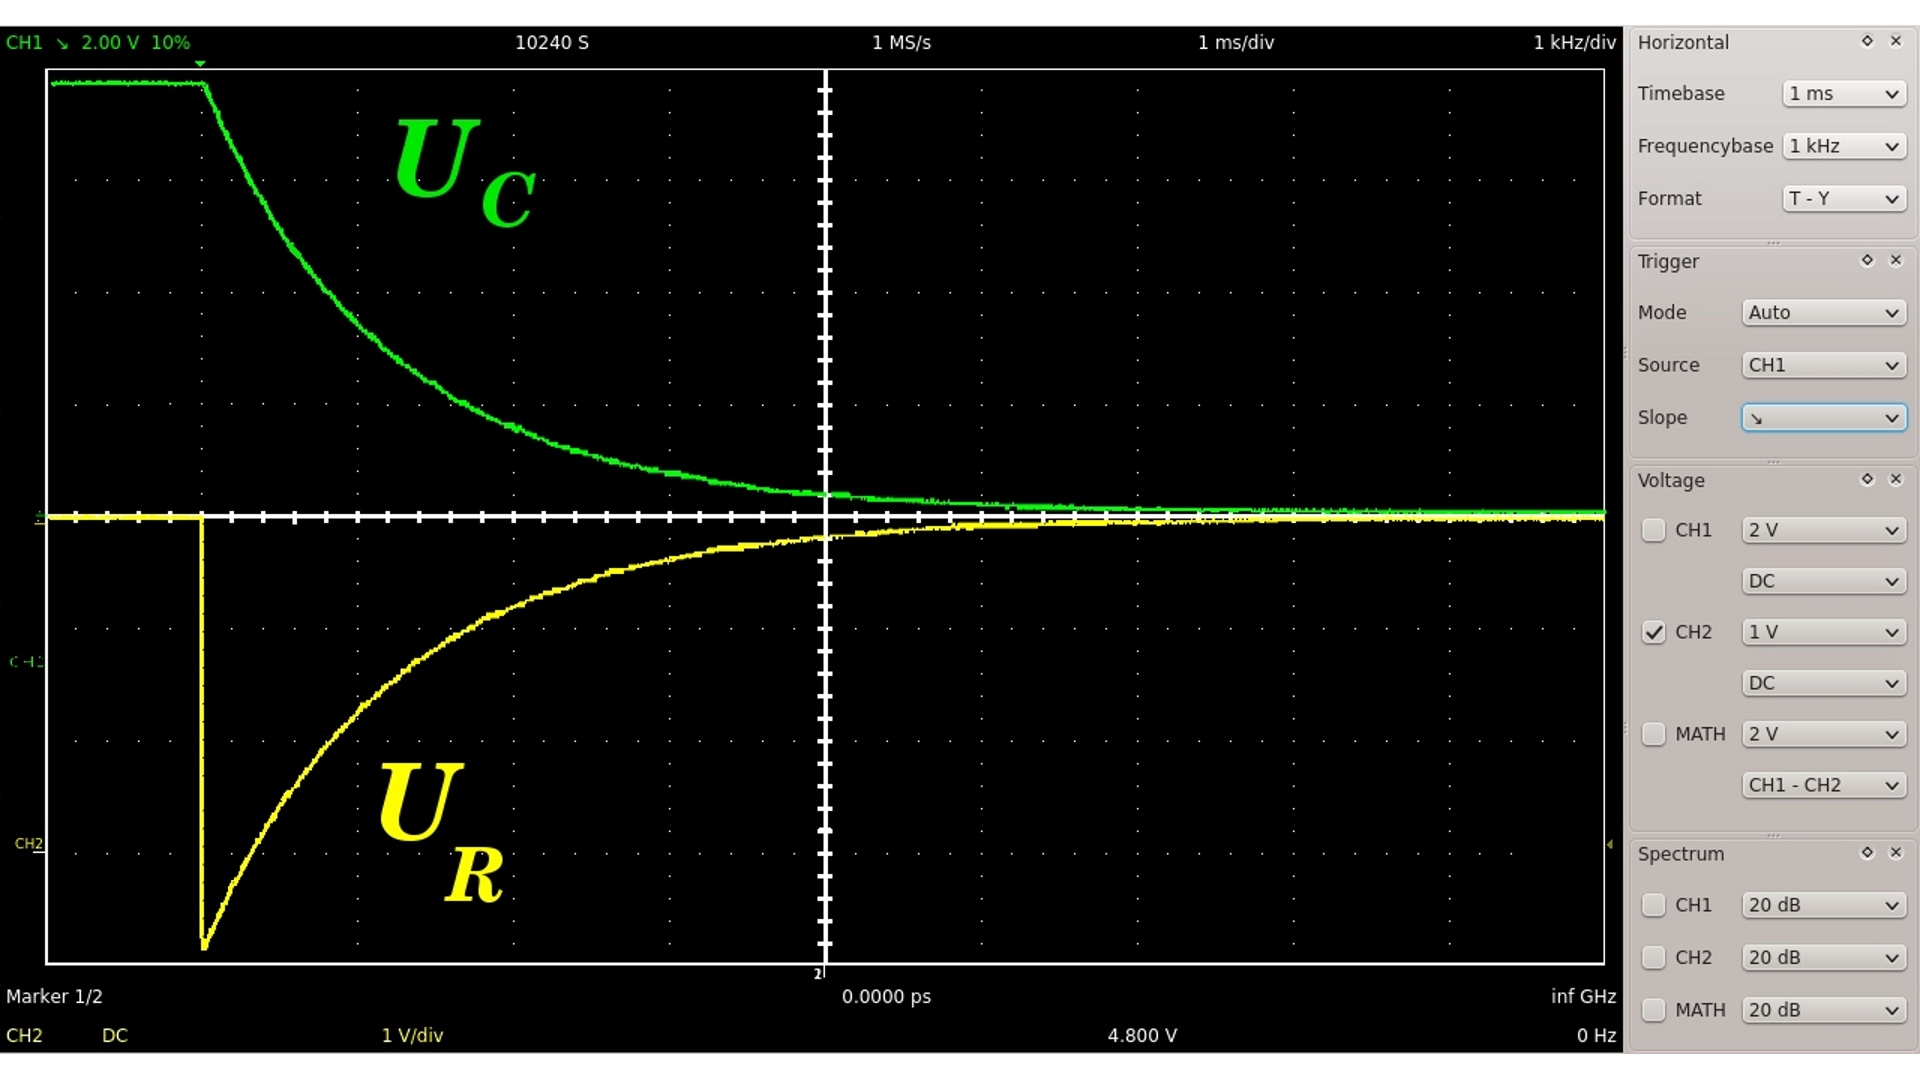Close the Voltage dock panel
The height and width of the screenshot is (1080, 1920).
coord(1895,479)
